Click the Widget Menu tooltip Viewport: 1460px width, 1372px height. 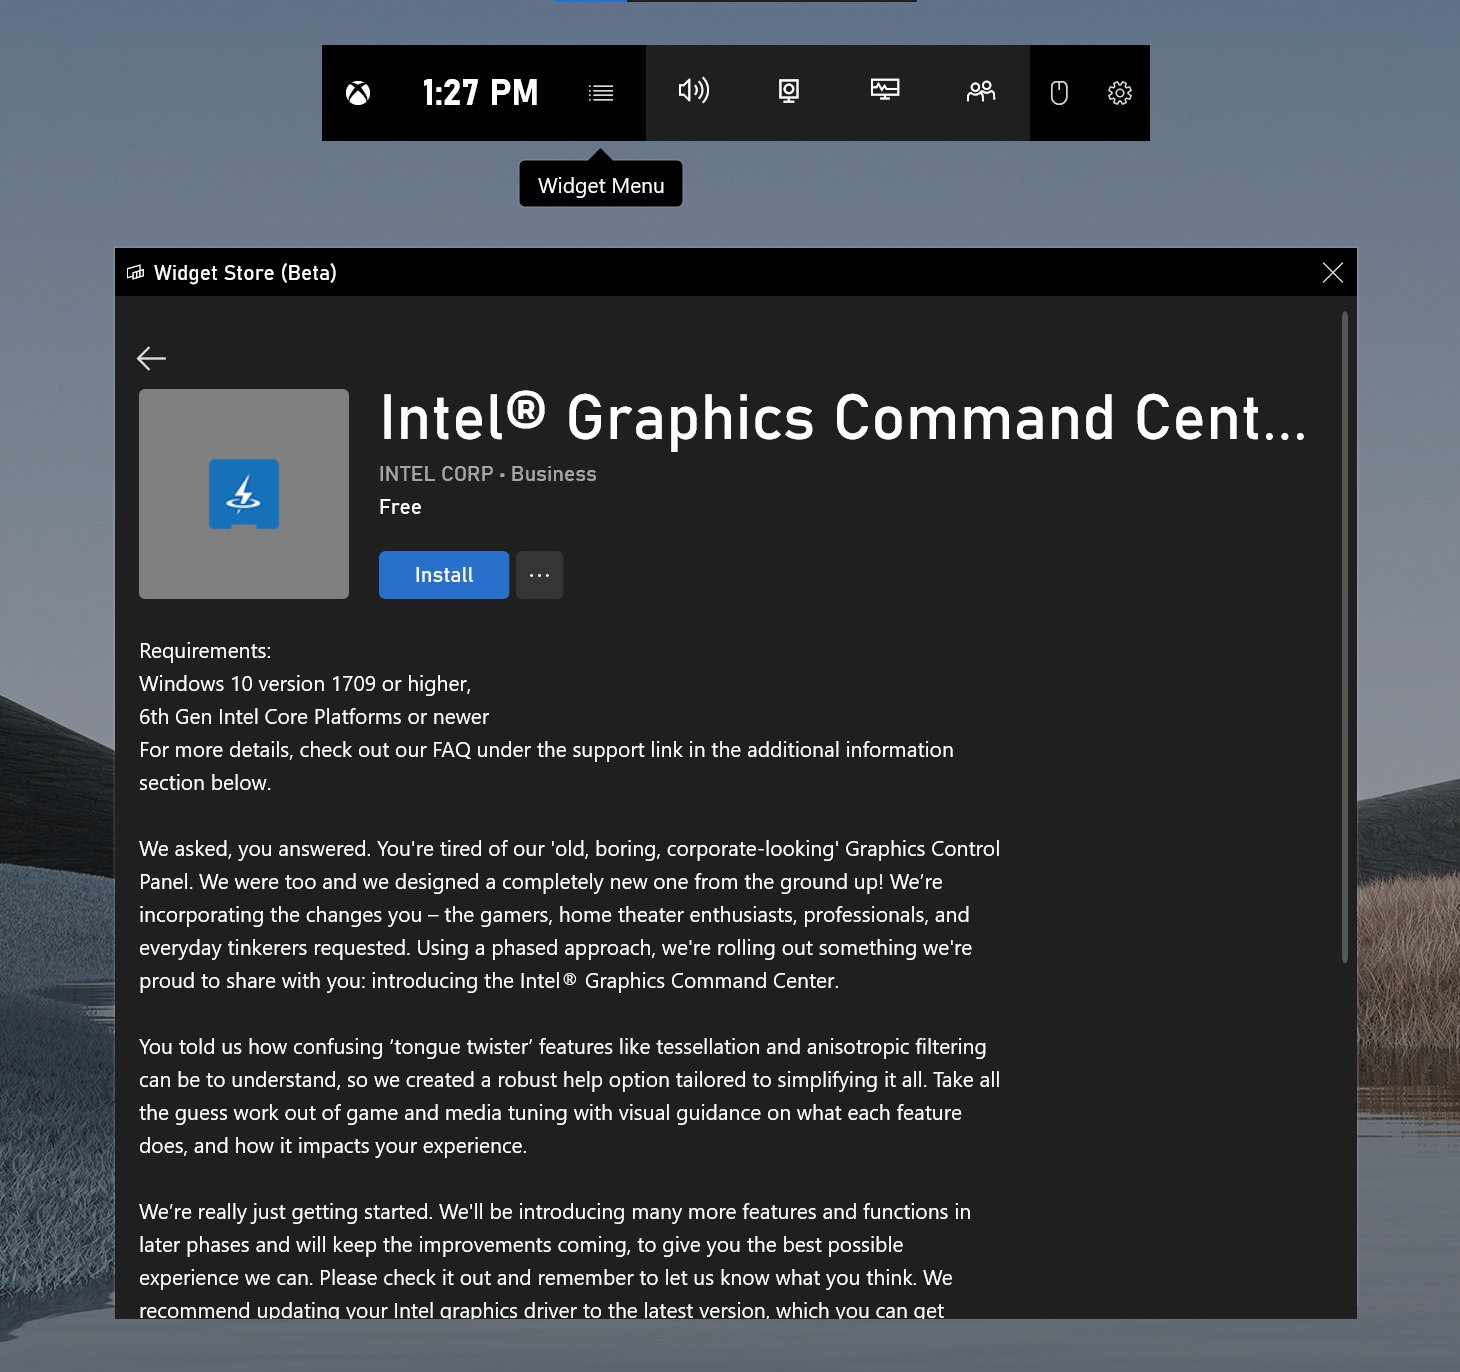click(601, 185)
